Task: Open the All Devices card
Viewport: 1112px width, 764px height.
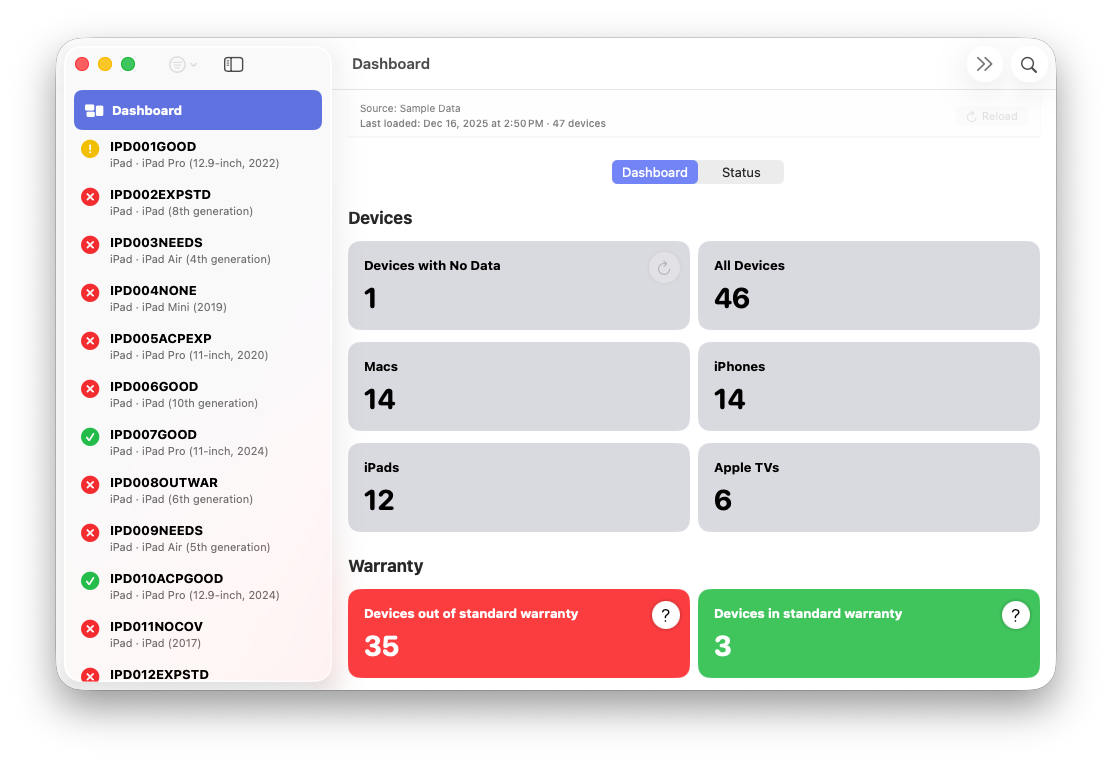Action: 868,285
